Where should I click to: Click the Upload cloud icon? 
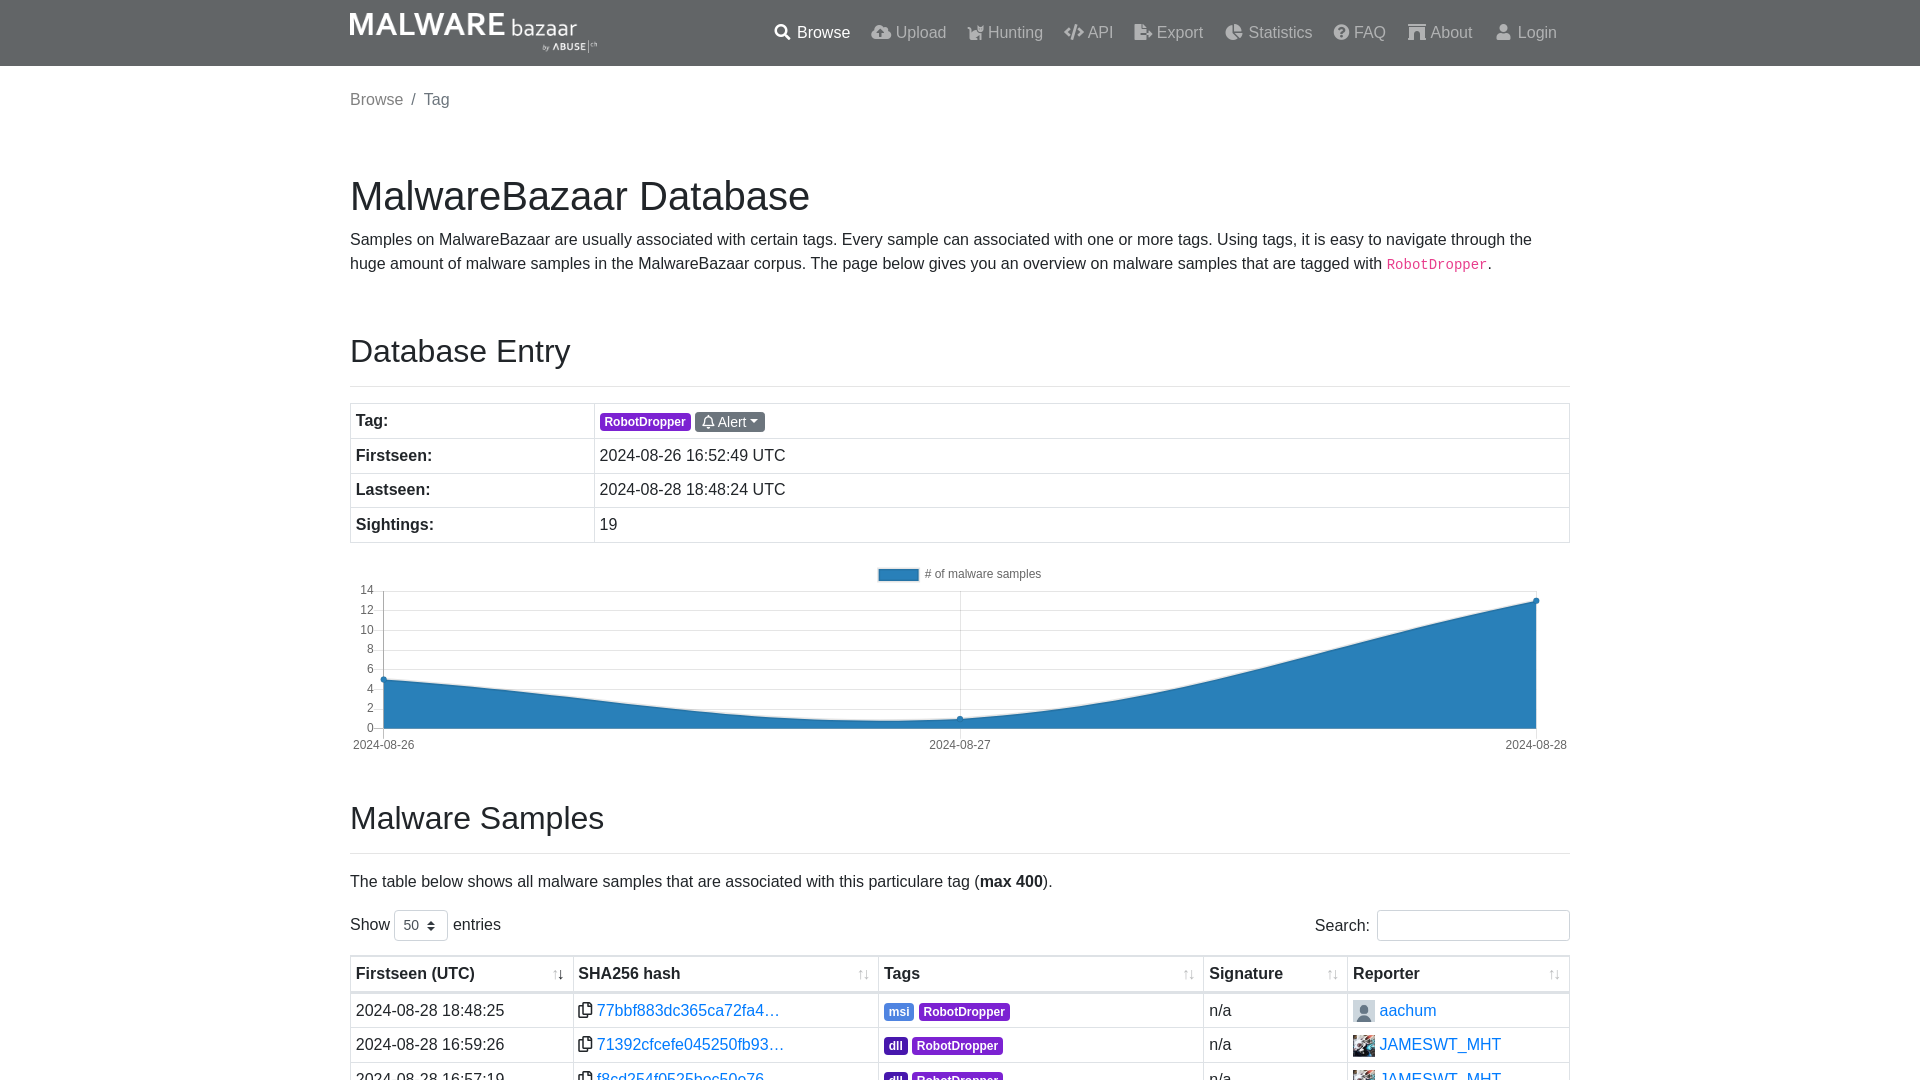[x=881, y=33]
